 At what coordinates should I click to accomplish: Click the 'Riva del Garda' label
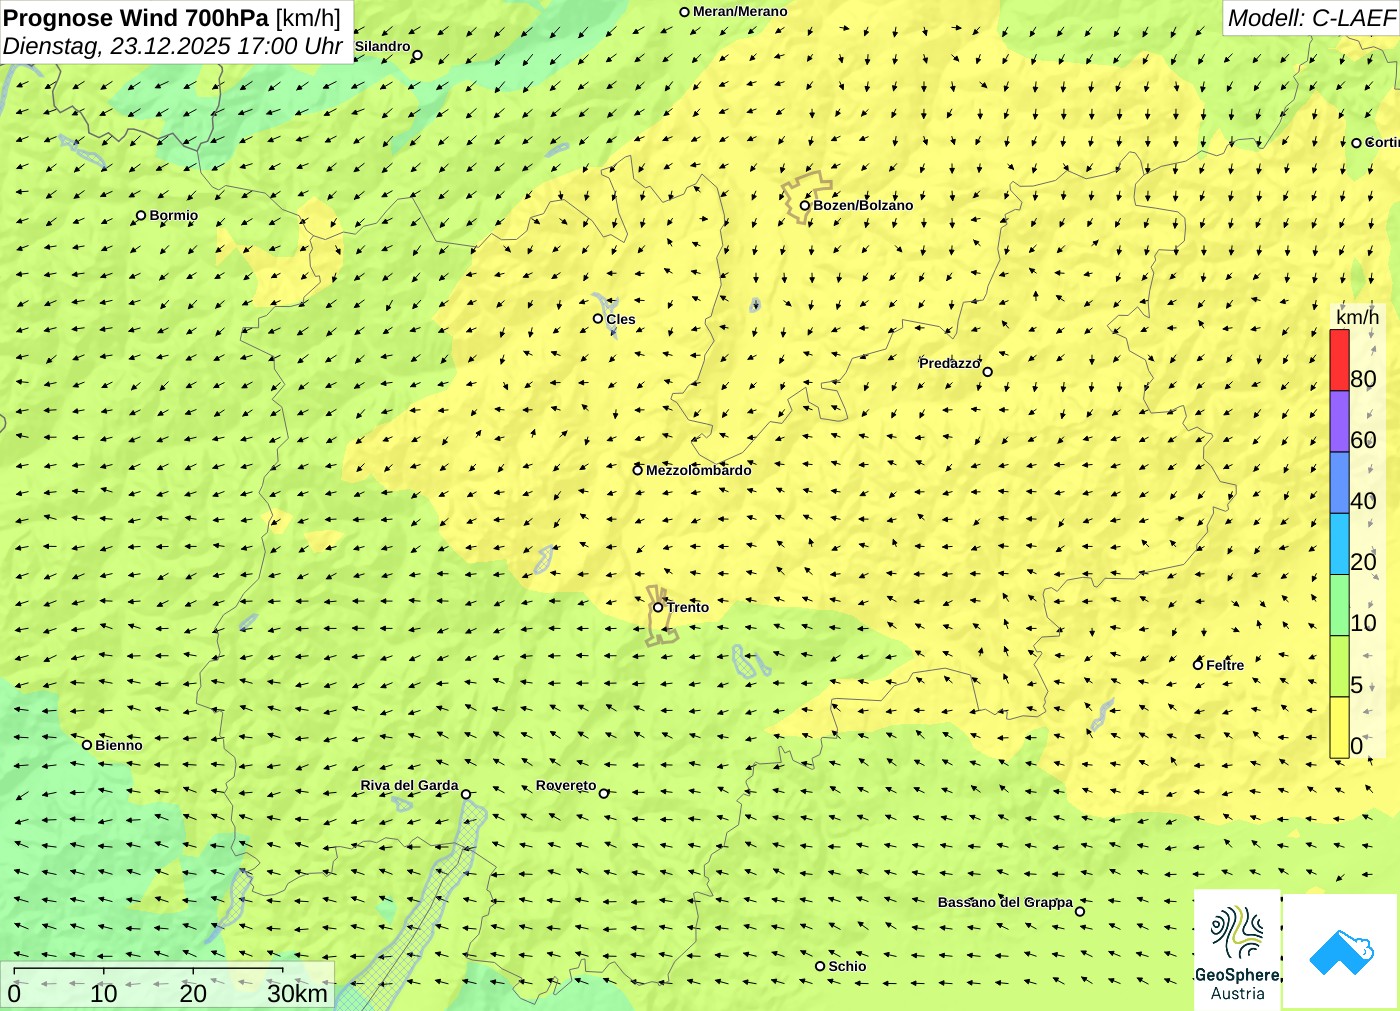[x=409, y=785]
